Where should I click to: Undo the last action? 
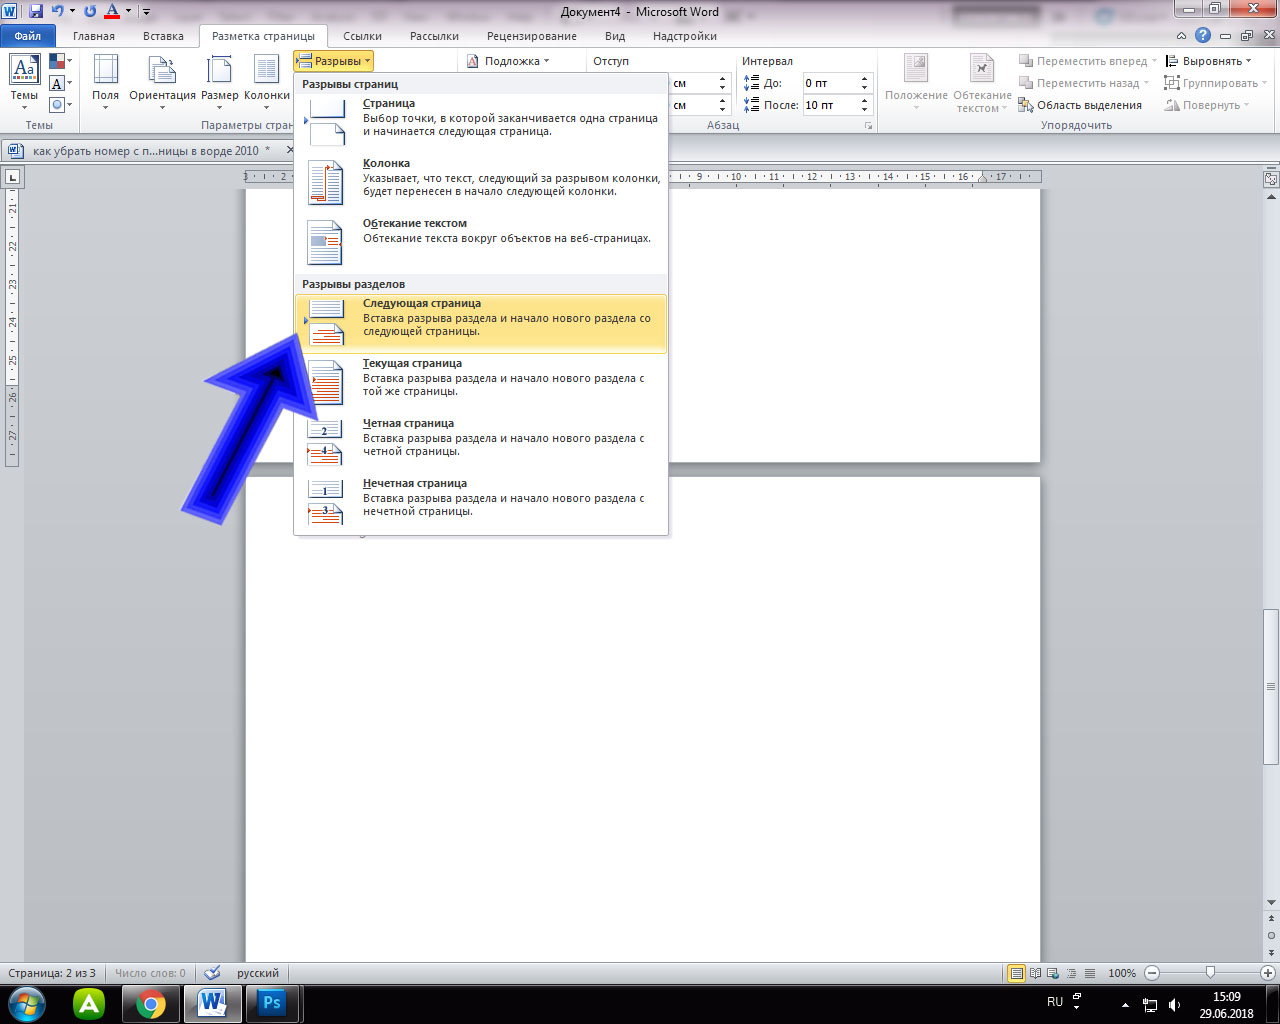57,11
